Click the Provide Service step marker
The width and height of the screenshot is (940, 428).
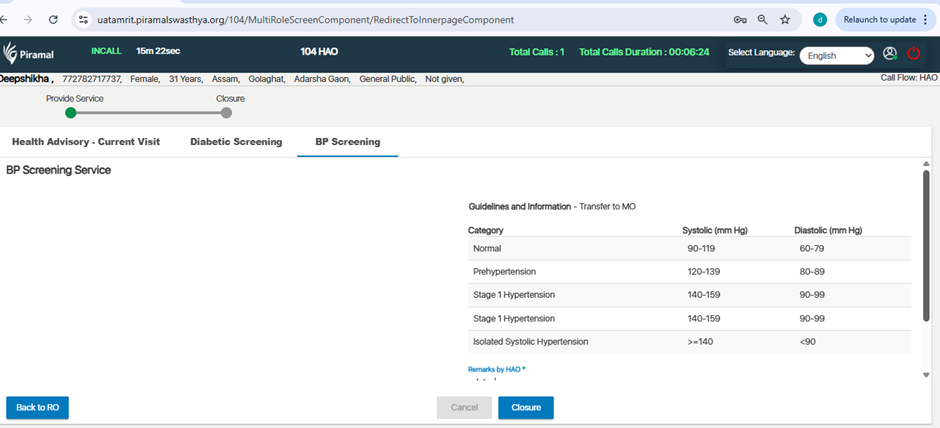coord(70,113)
